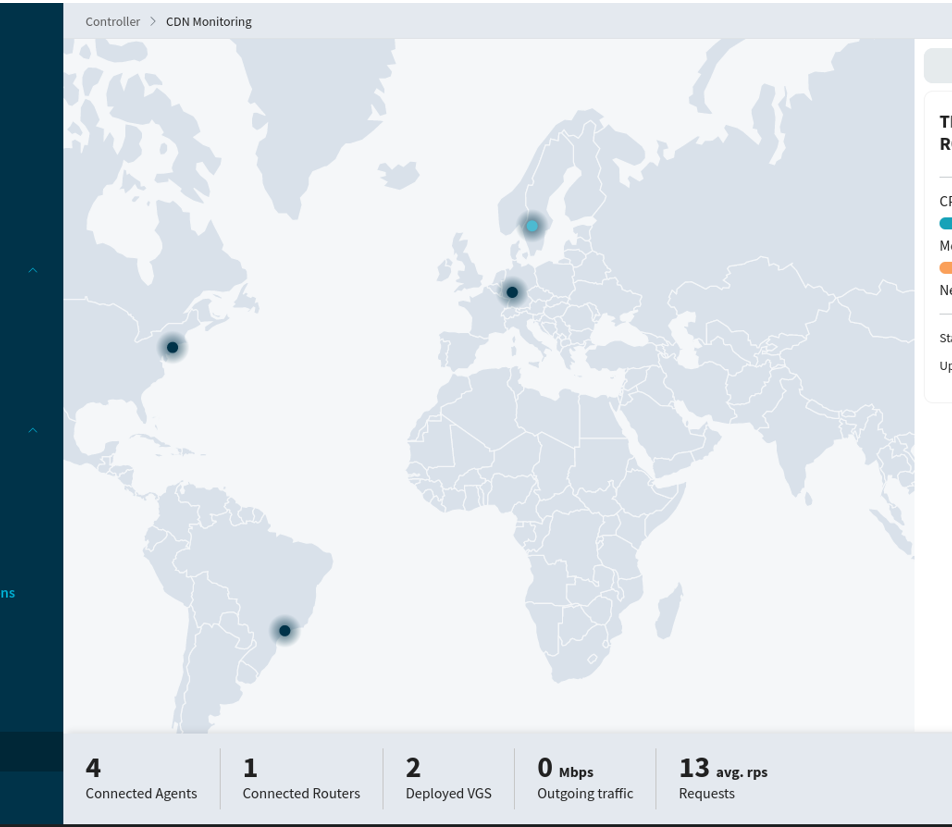The width and height of the screenshot is (952, 827).
Task: Click the US East Coast node marker
Action: pos(172,347)
